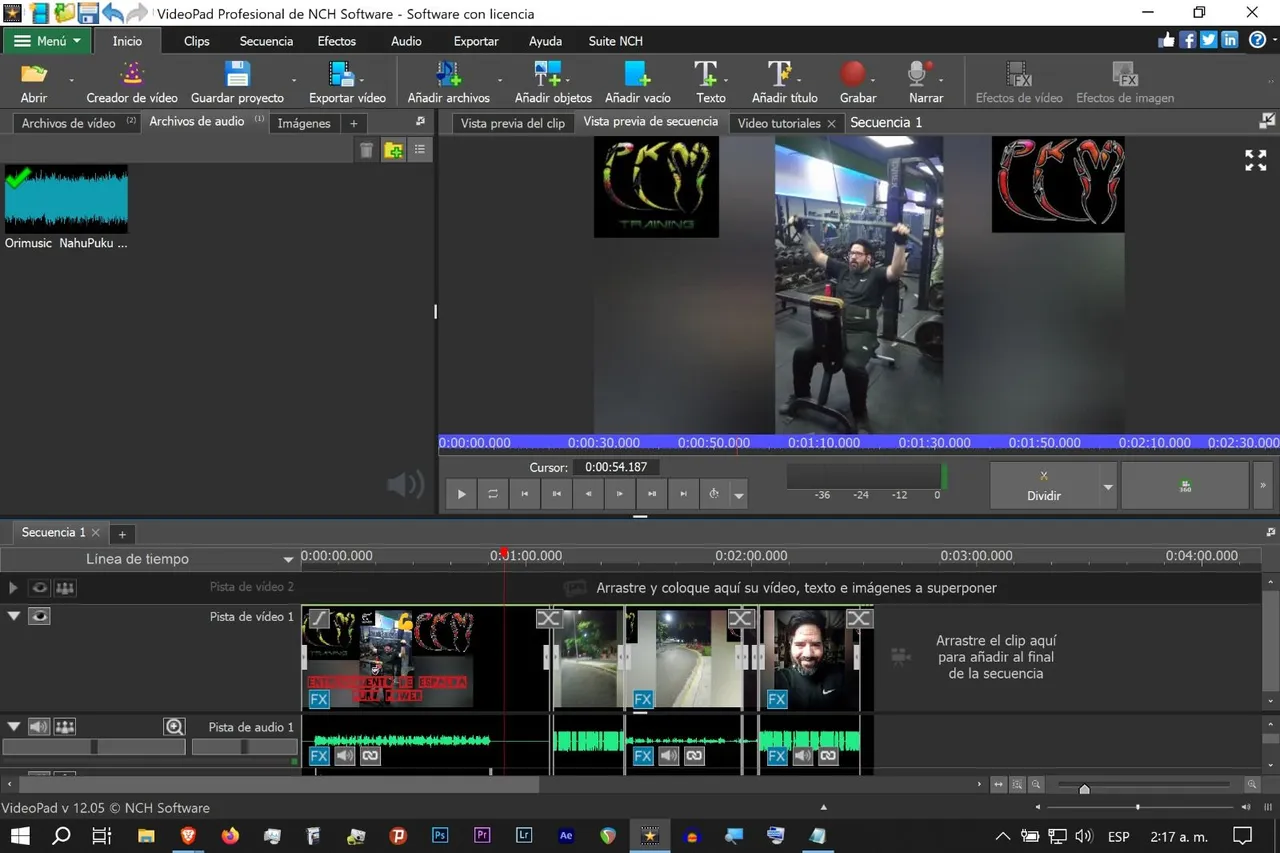Click the delete trash icon in media bin
Viewport: 1280px width, 853px height.
pyautogui.click(x=366, y=150)
